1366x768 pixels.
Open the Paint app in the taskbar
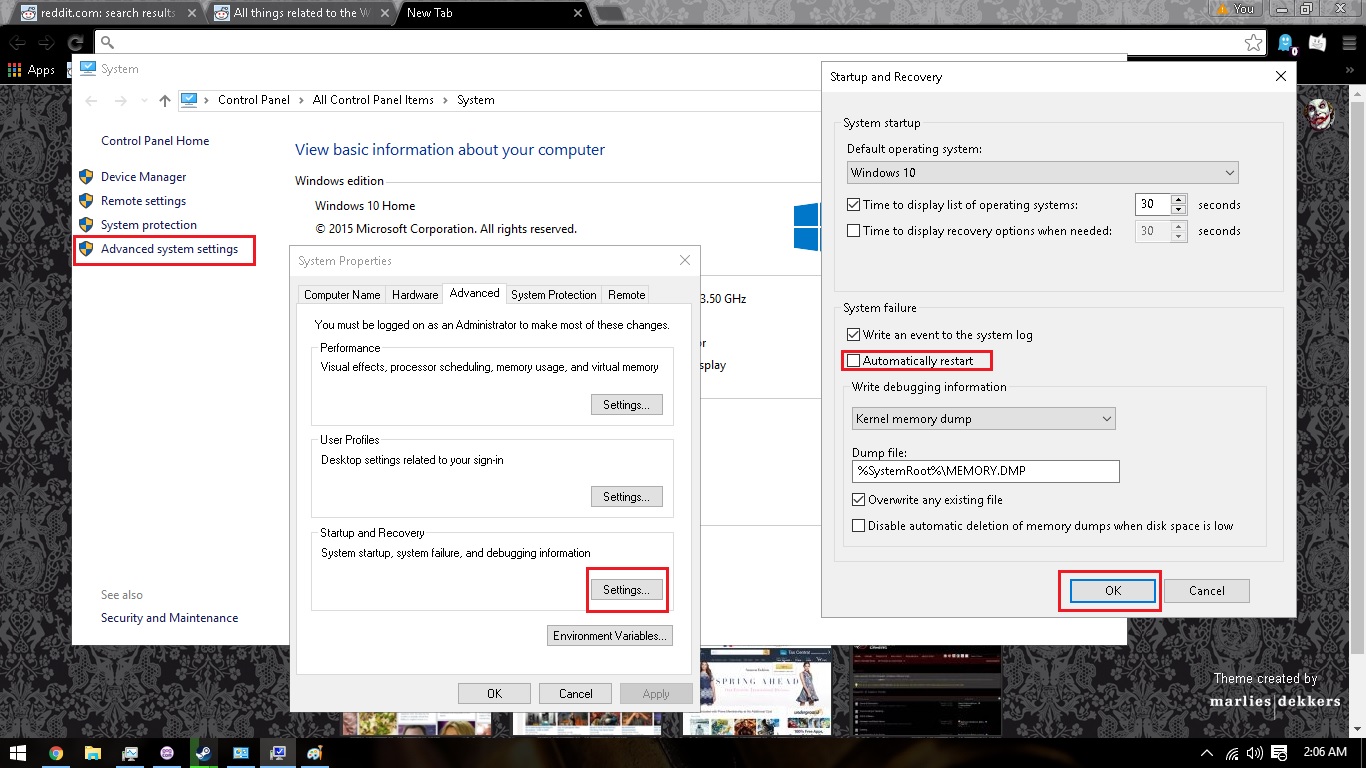(x=315, y=753)
